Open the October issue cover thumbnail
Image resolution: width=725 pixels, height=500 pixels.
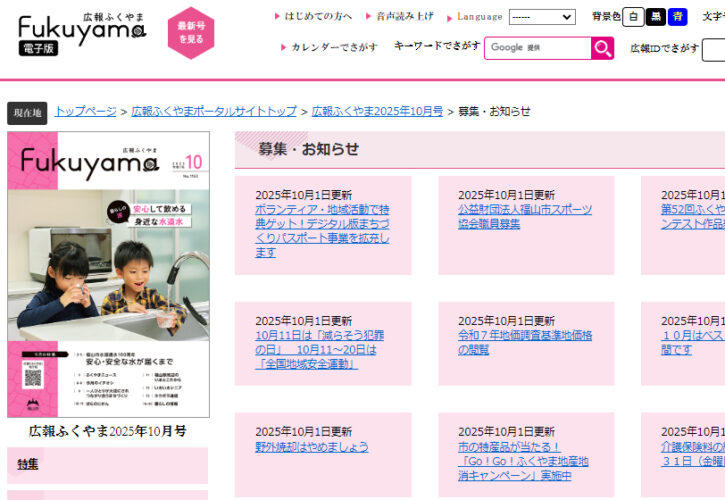tap(108, 274)
